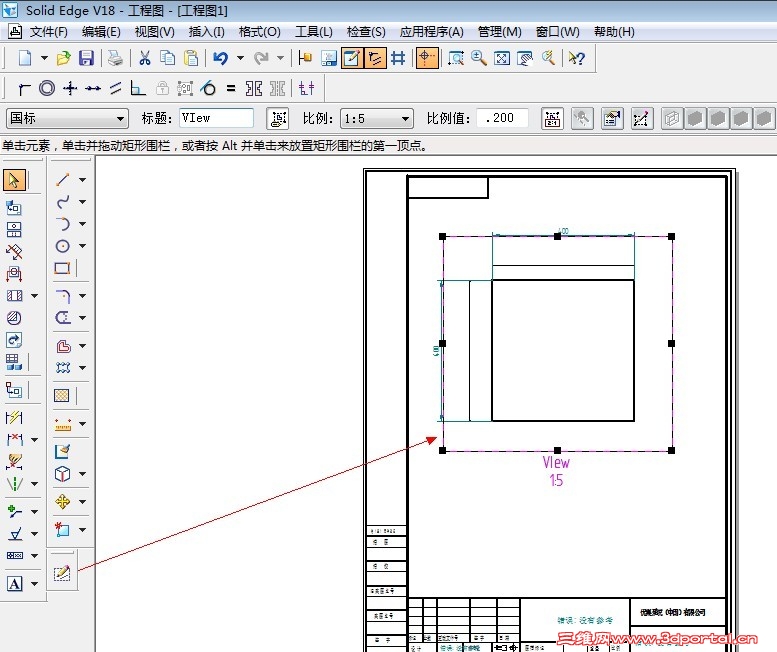Click the Zoom Area icon

tap(455, 58)
